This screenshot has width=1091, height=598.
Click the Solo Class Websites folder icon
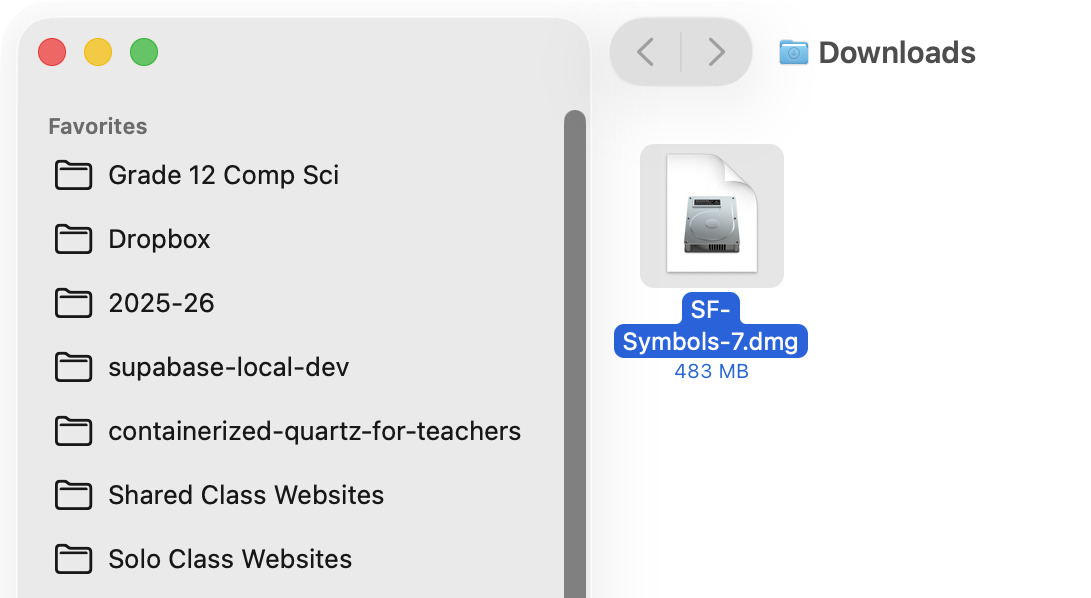pyautogui.click(x=73, y=559)
